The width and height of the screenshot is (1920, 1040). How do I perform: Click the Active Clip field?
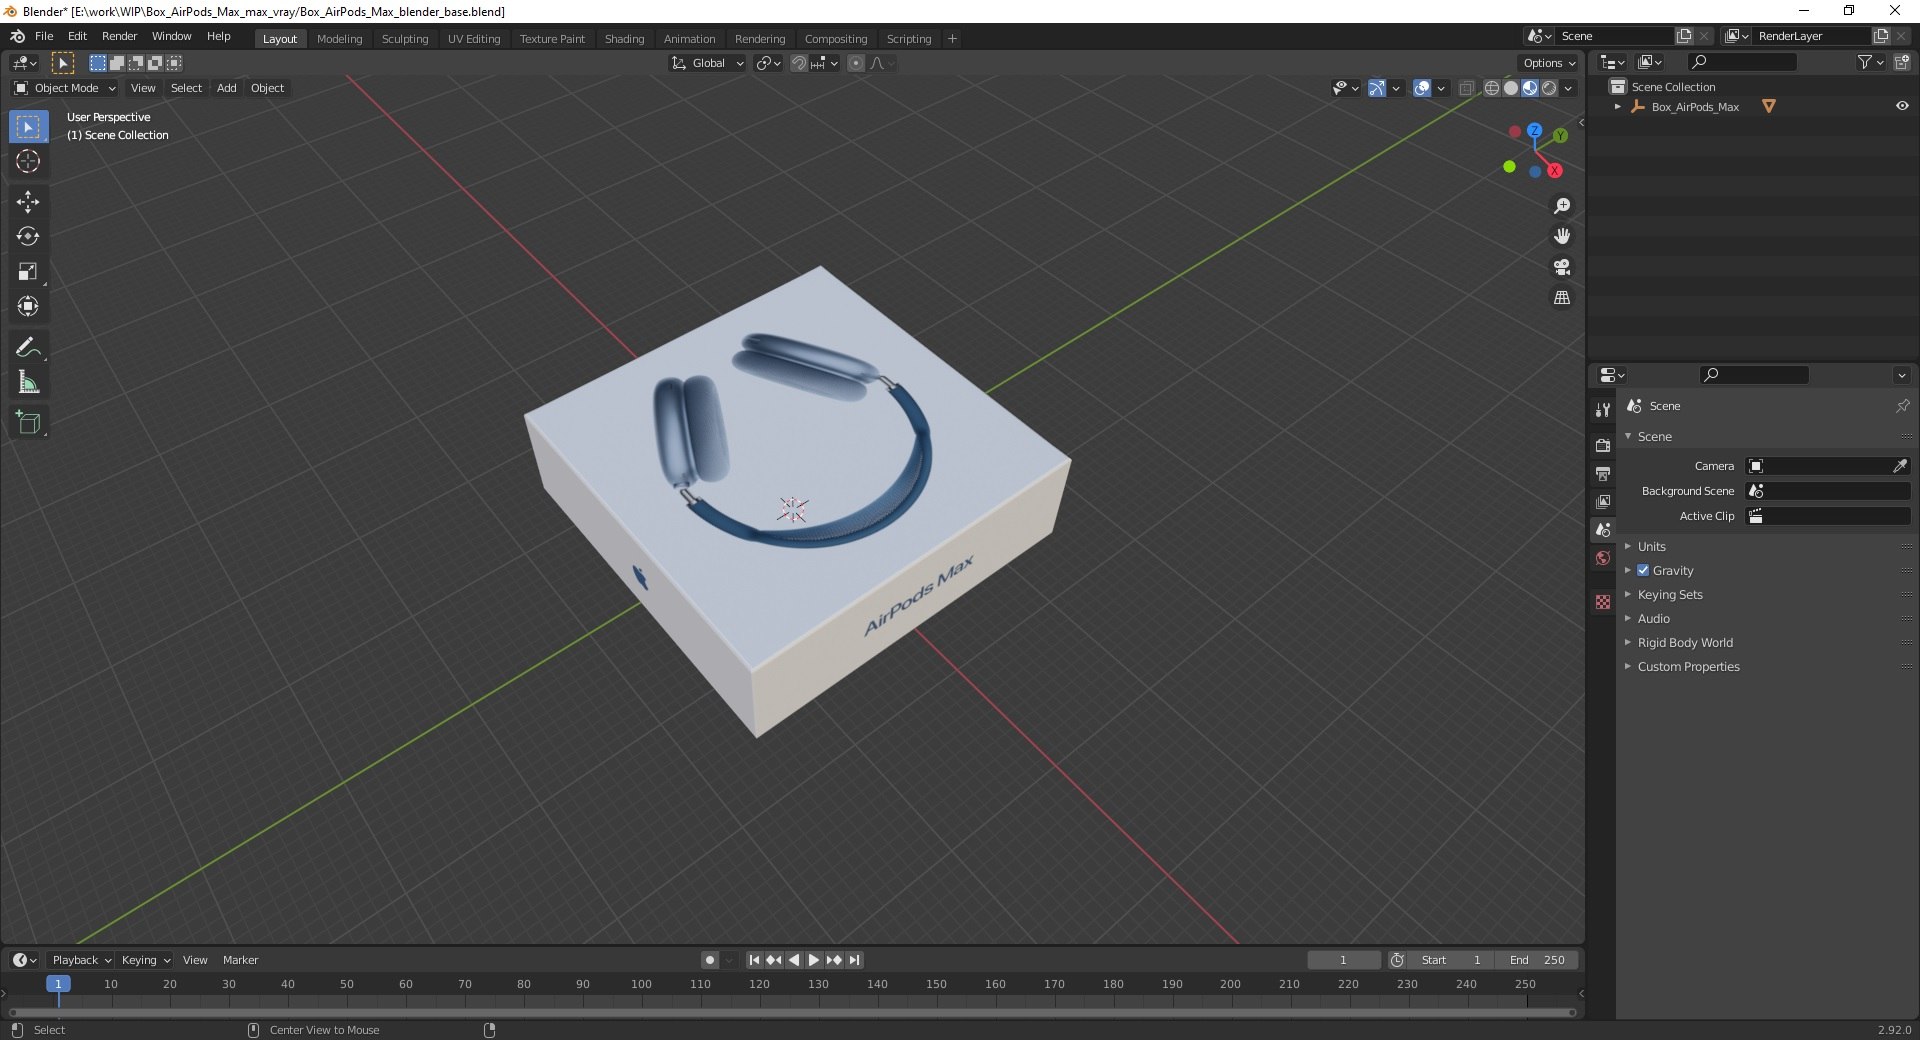point(1828,516)
